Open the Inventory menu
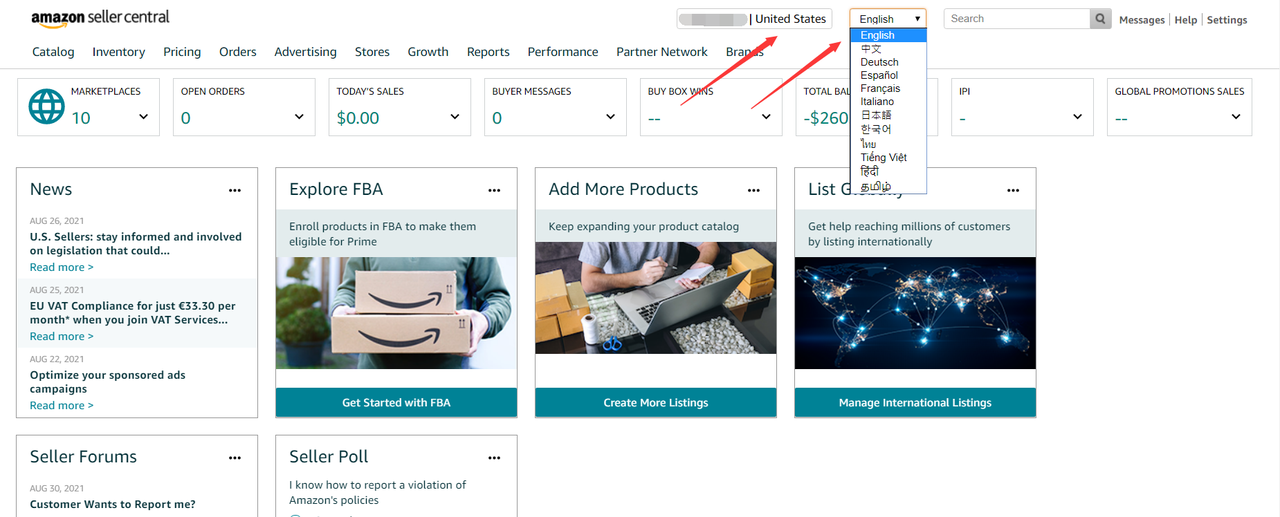Screen dimensions: 1280x517 coord(118,52)
